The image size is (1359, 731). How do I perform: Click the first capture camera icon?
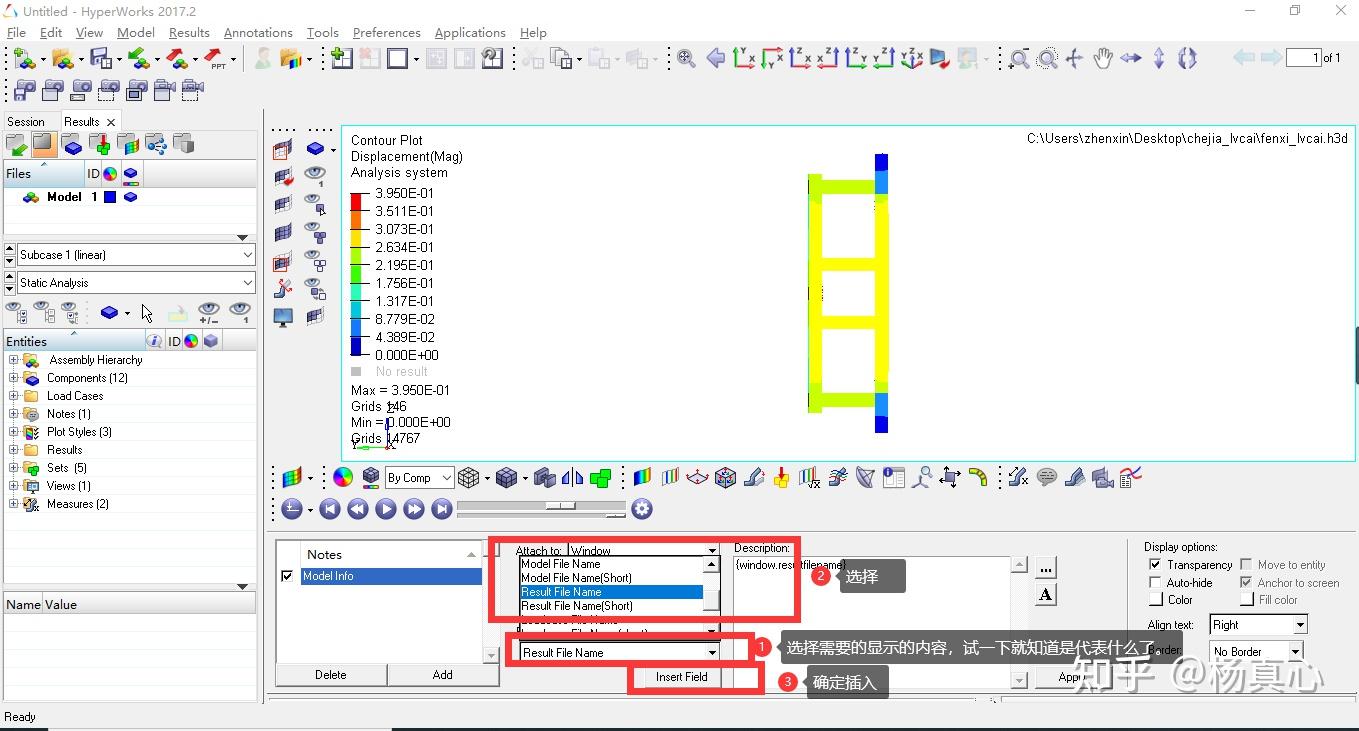point(25,90)
